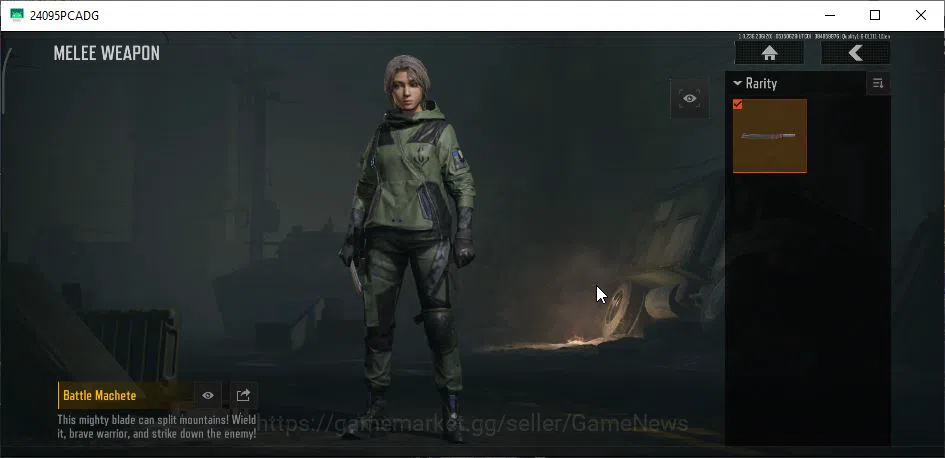Click the machete description text
945x458 pixels.
157,426
